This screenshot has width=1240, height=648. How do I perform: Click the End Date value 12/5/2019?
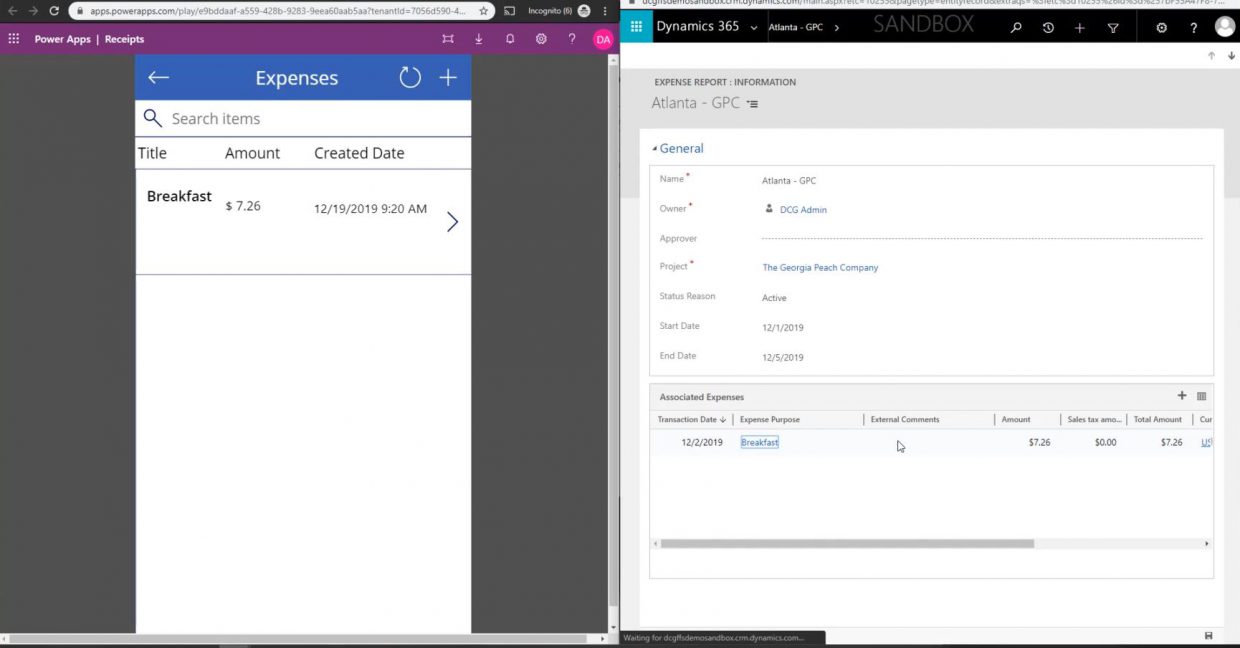point(783,358)
